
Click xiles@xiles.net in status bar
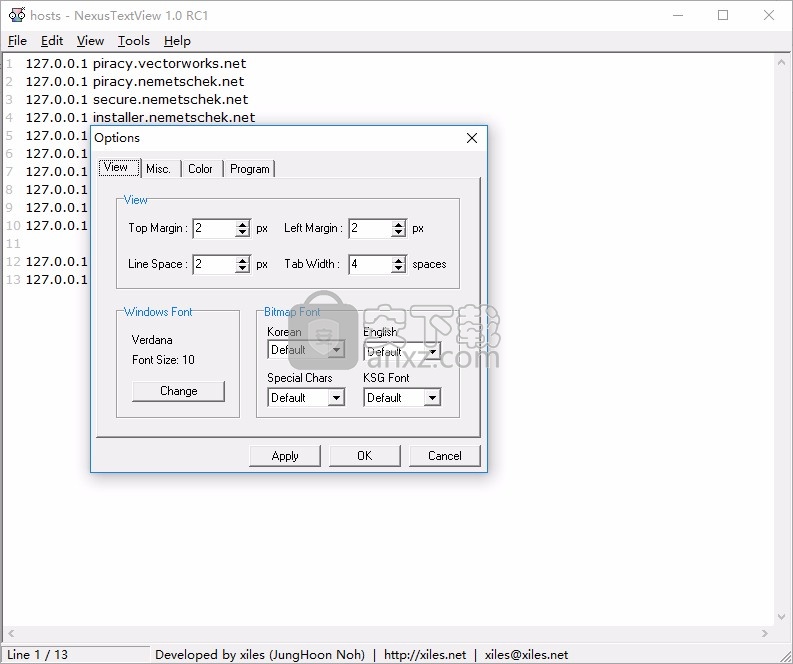coord(526,654)
